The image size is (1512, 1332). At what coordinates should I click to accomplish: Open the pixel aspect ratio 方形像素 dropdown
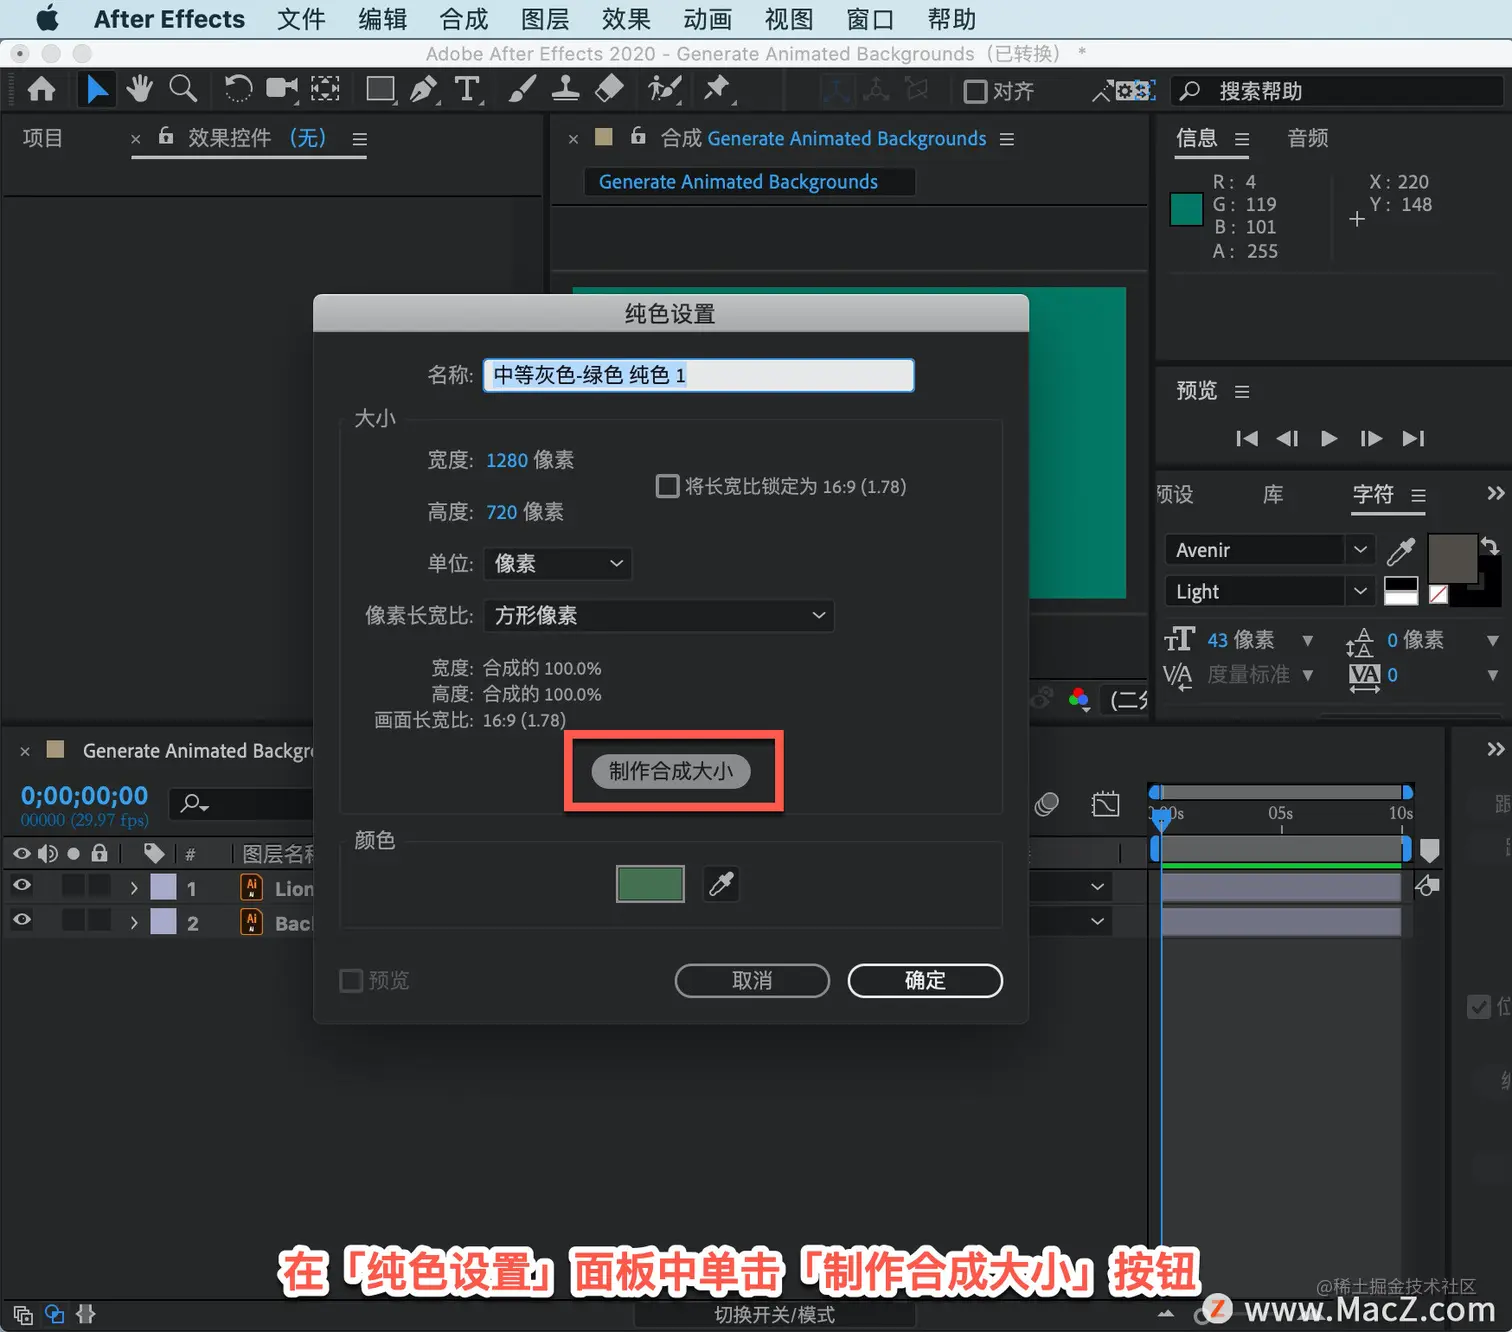click(x=659, y=616)
